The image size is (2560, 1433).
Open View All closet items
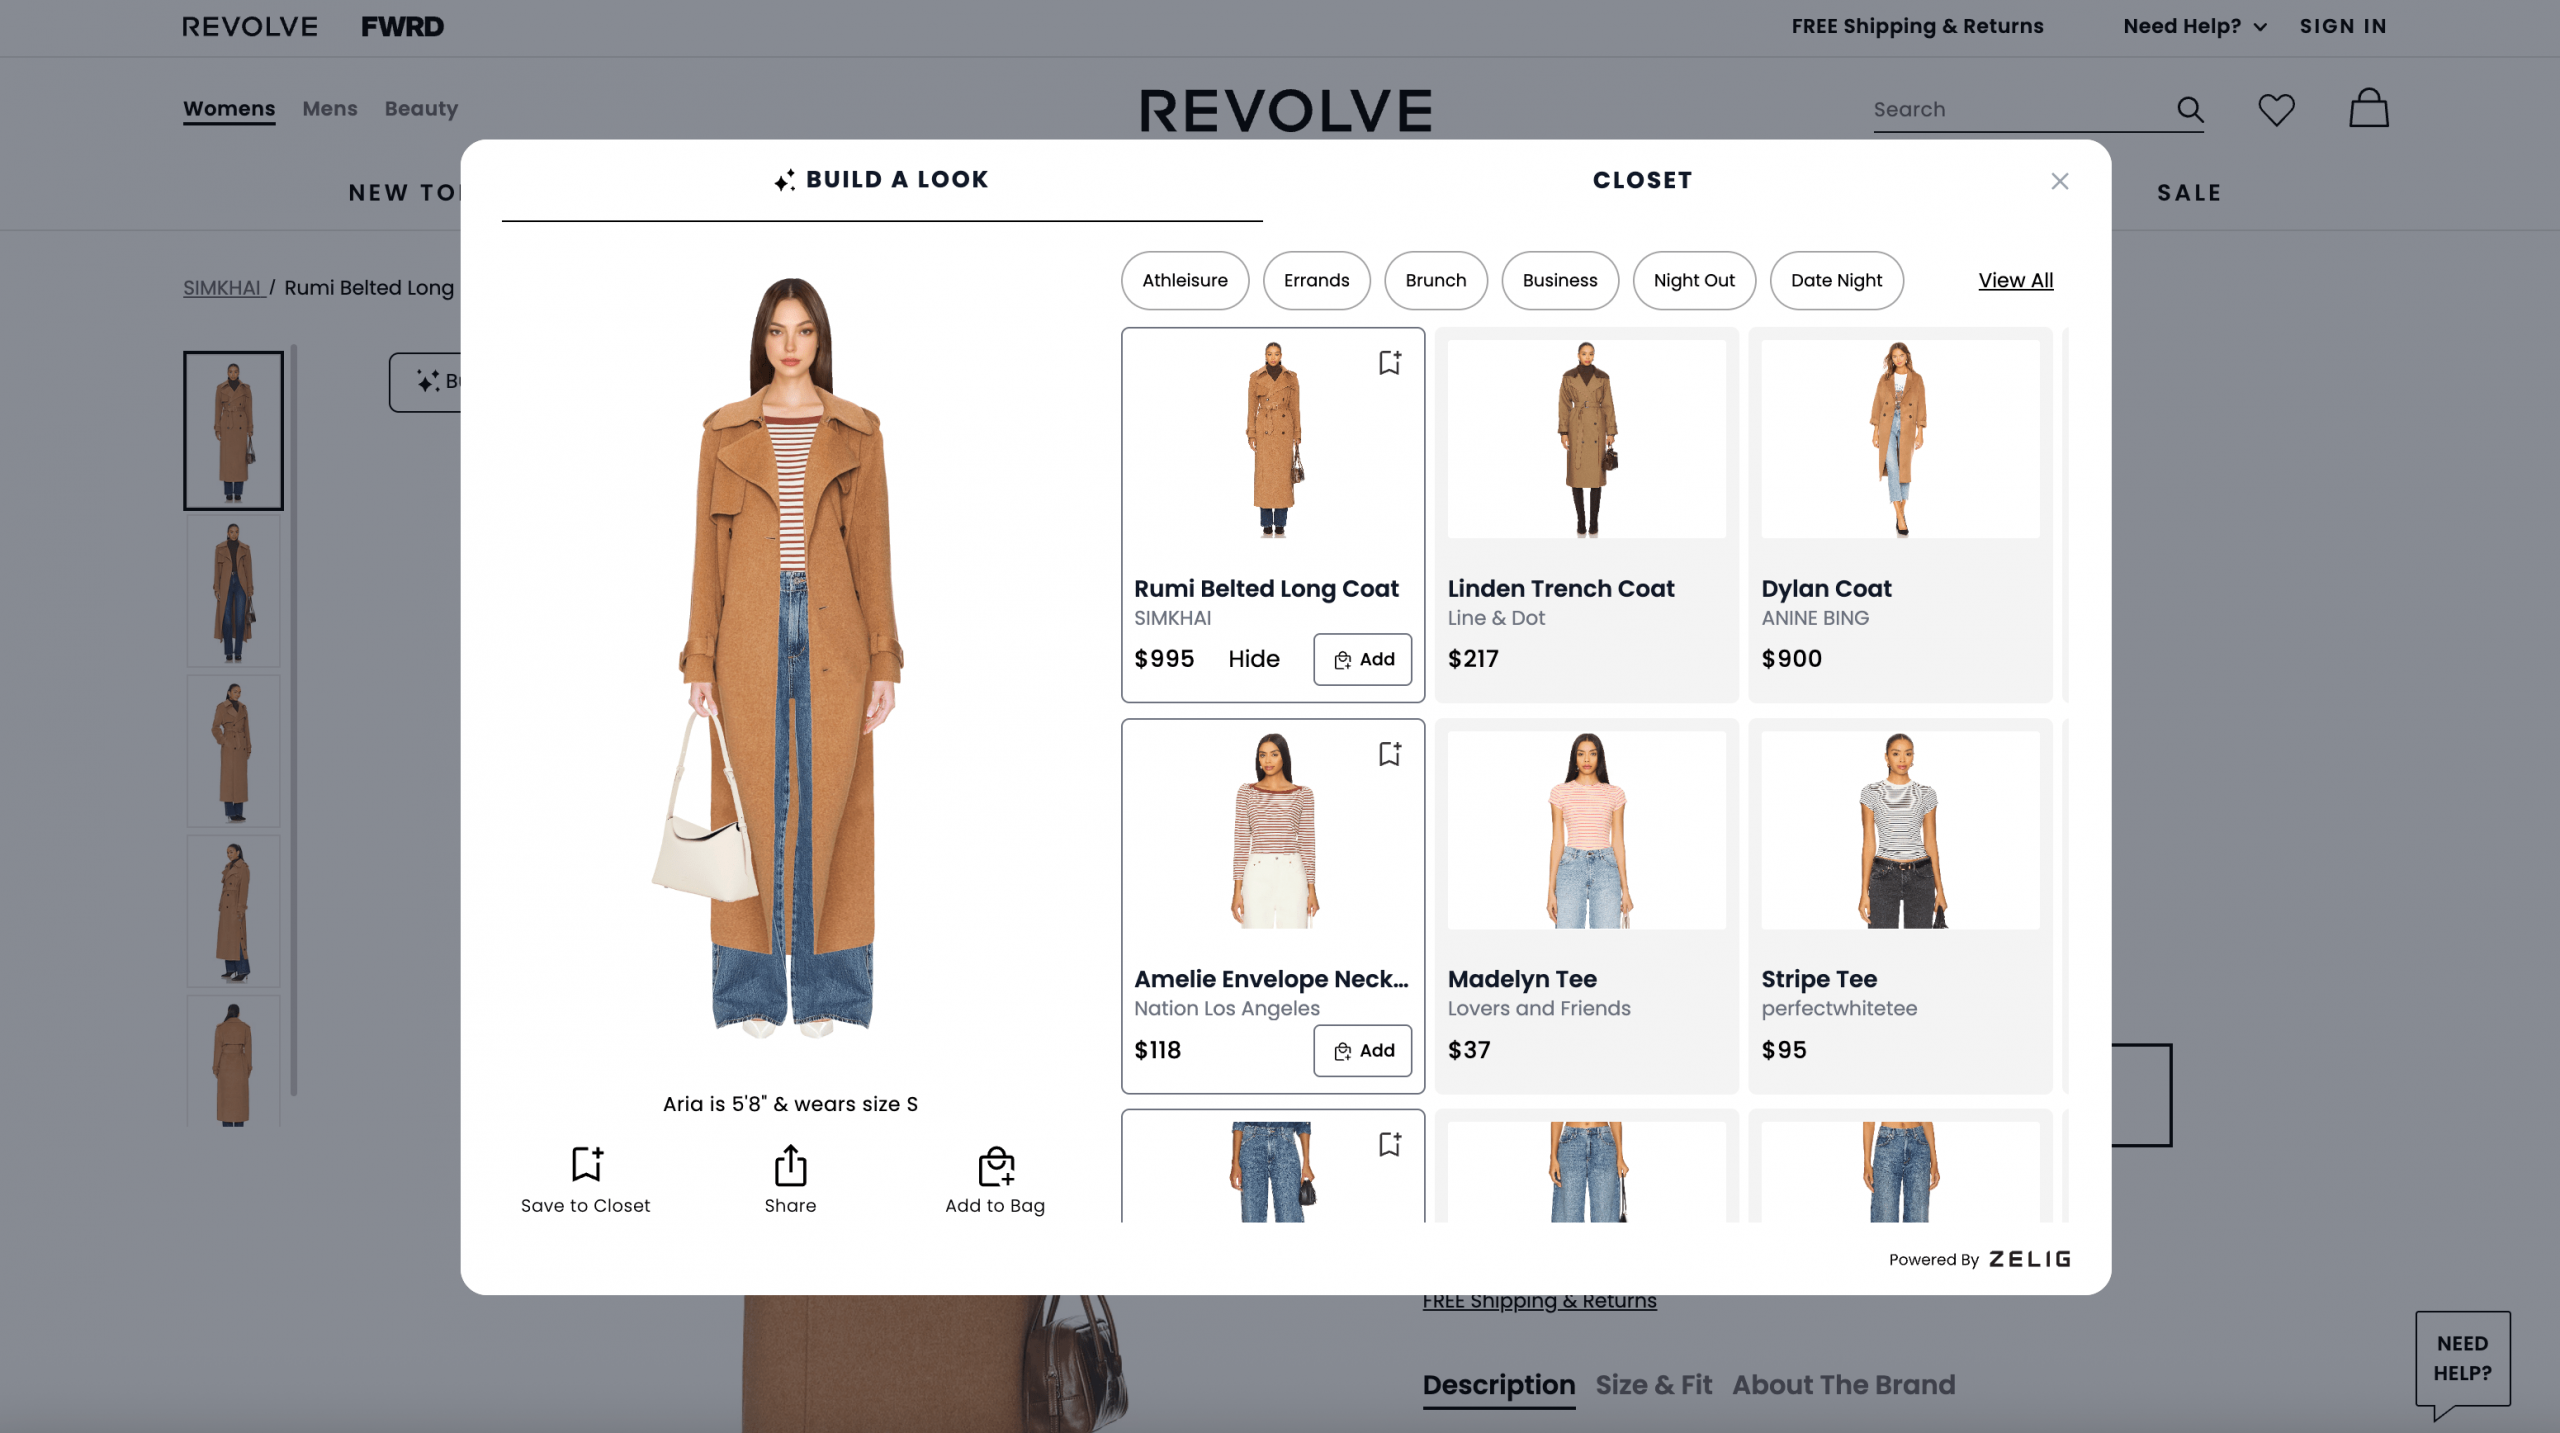point(2015,280)
